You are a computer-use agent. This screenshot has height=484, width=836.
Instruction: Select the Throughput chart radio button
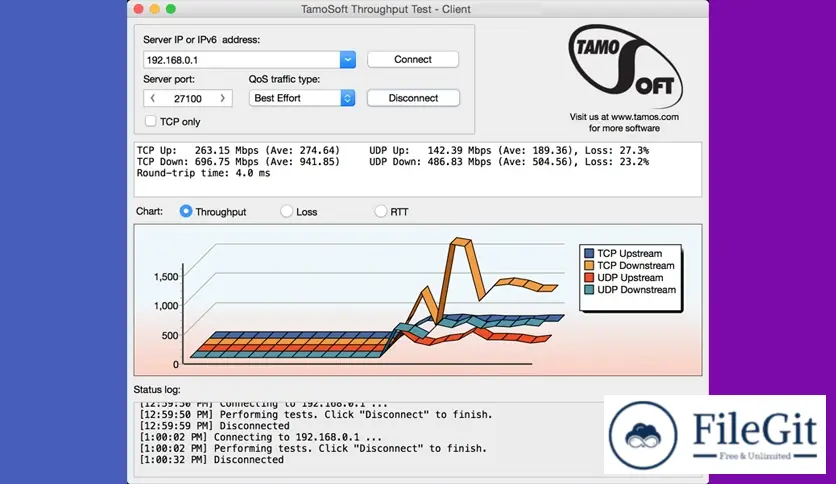pos(186,211)
